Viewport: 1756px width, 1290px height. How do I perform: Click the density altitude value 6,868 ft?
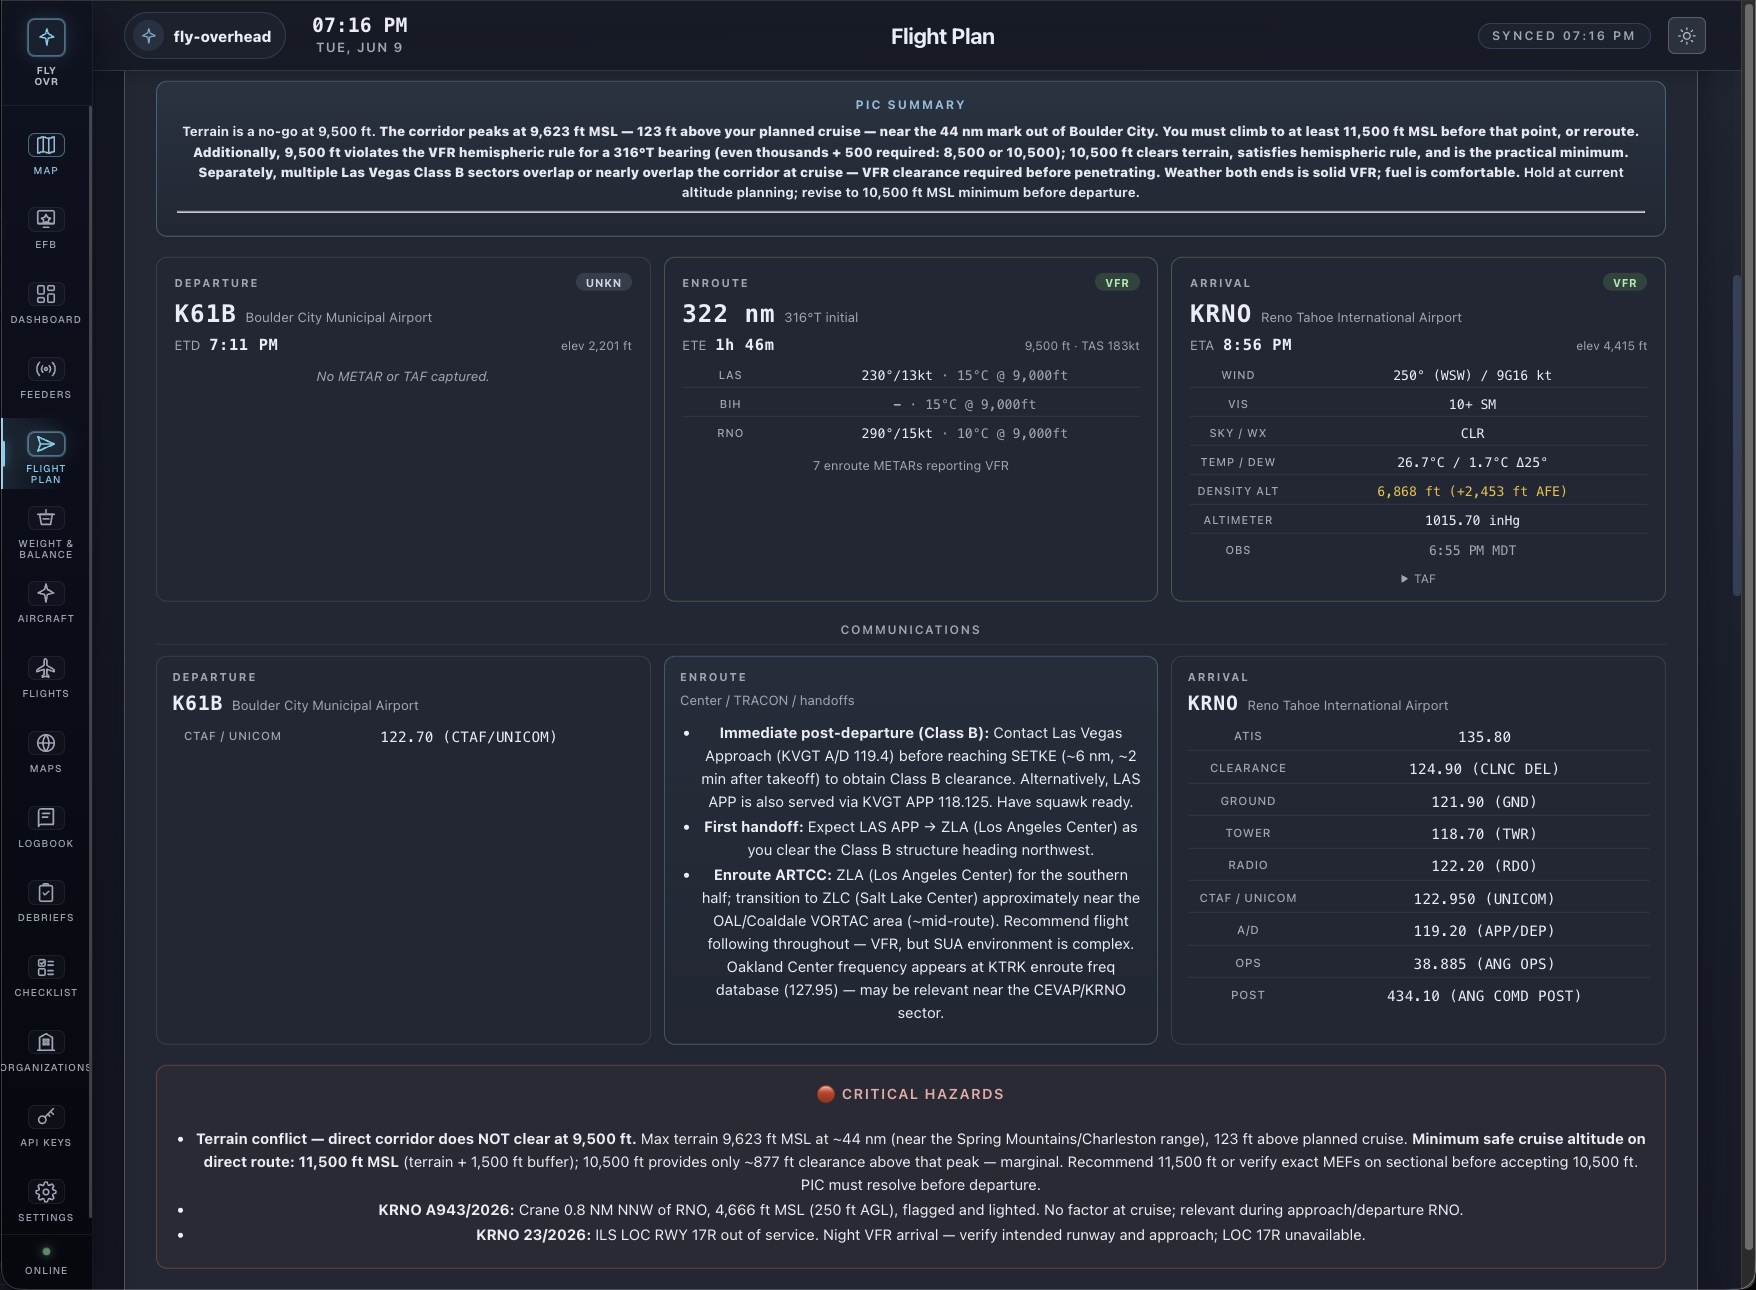point(1472,491)
